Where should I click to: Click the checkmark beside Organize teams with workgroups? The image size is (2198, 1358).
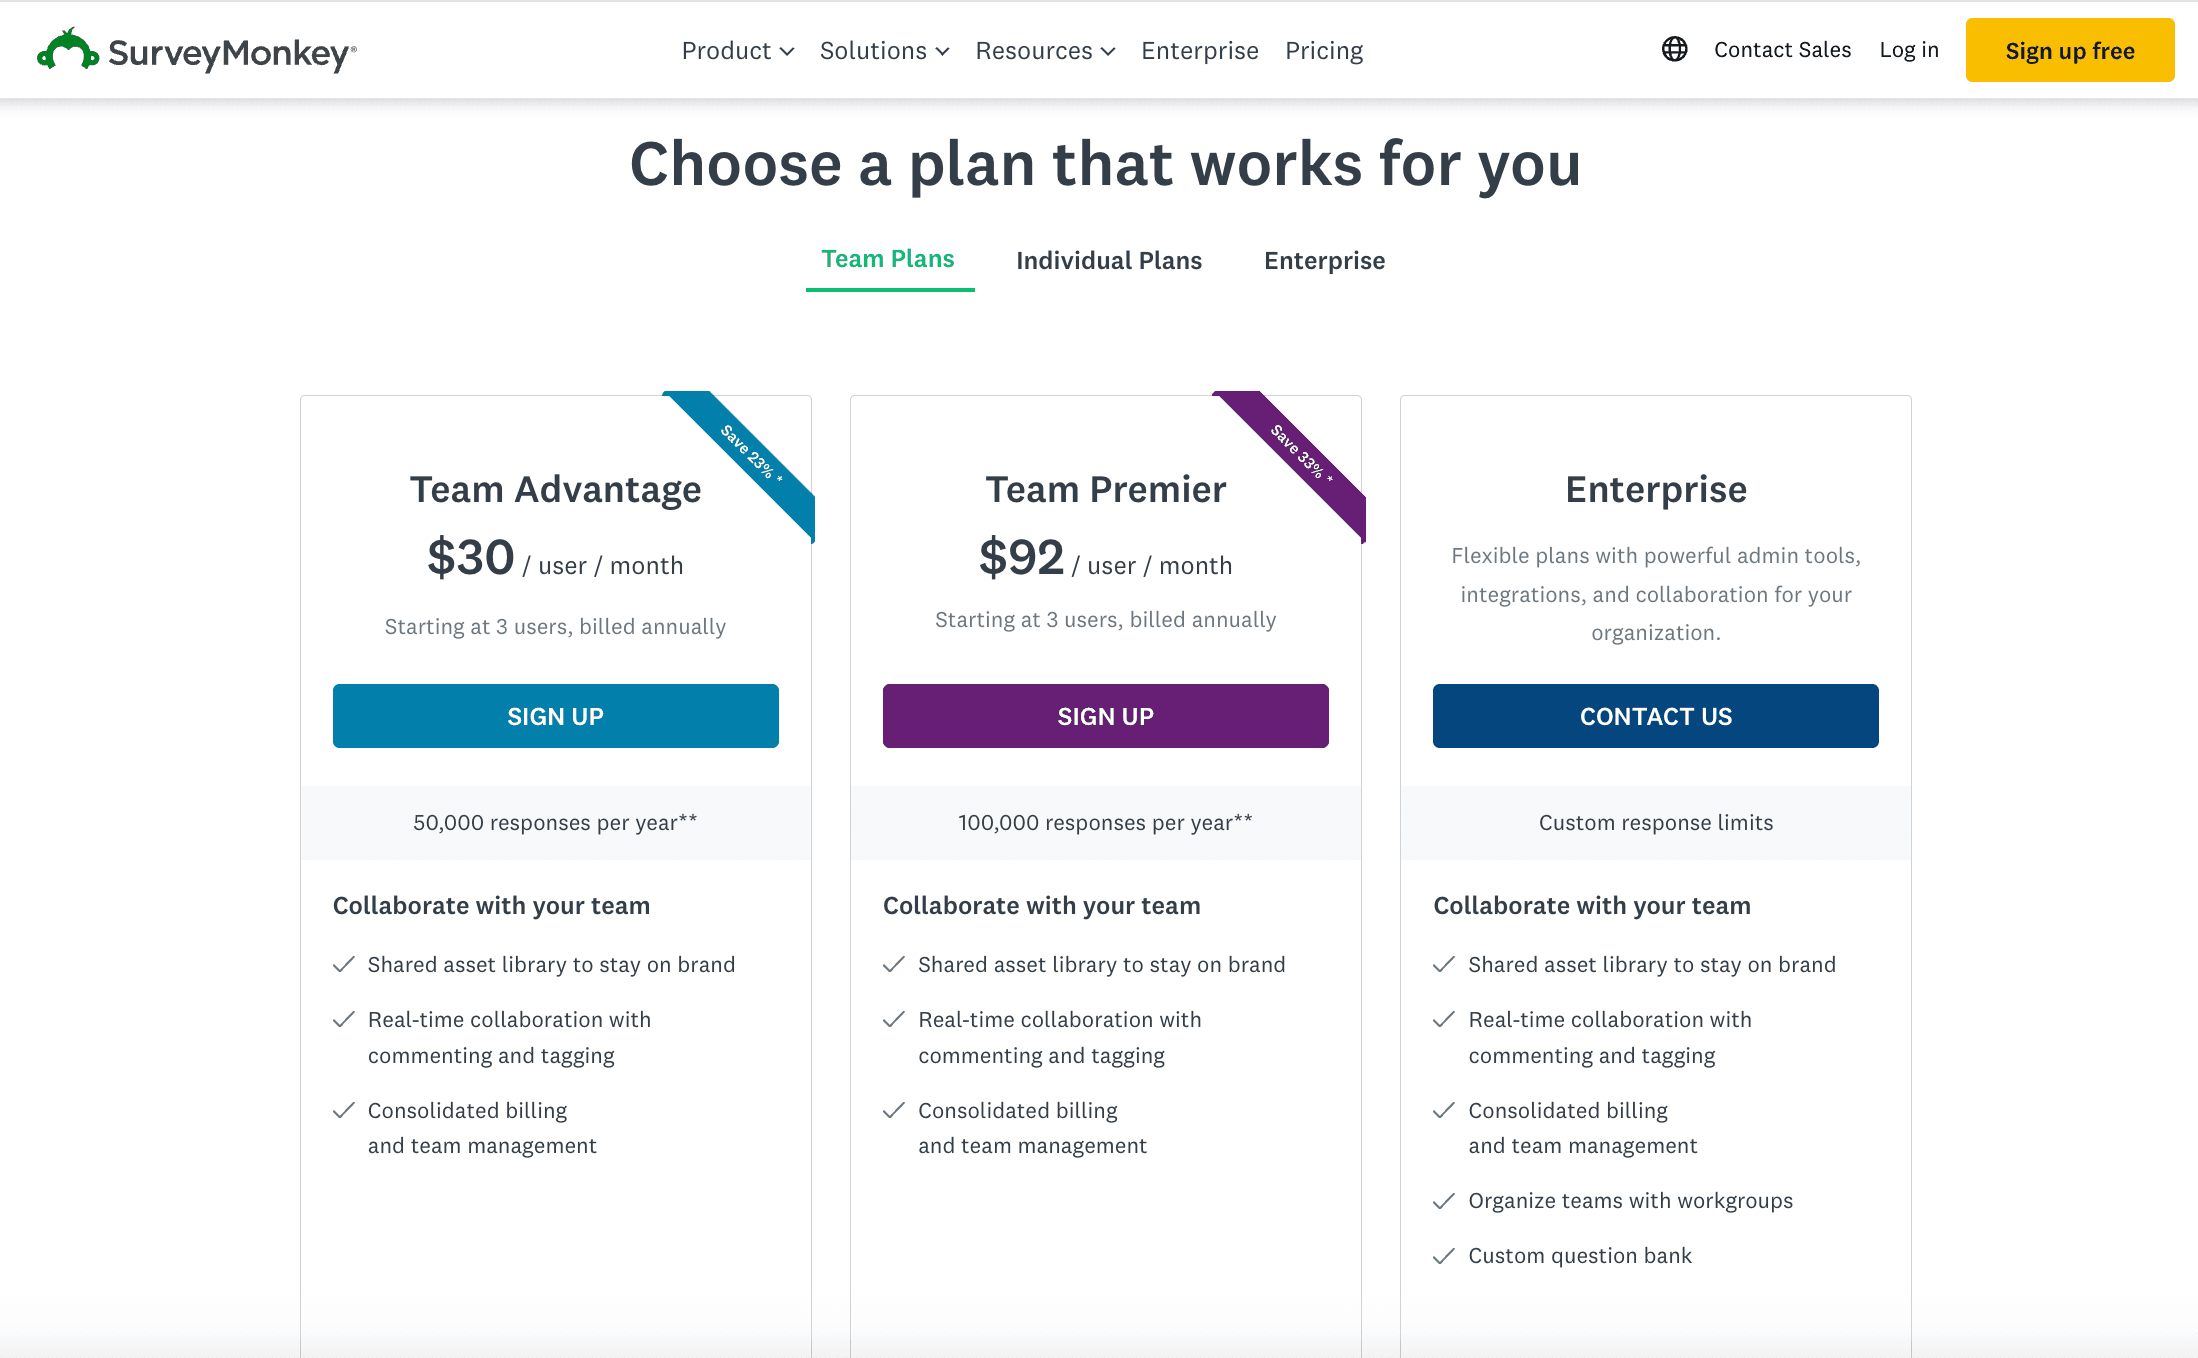1444,1200
